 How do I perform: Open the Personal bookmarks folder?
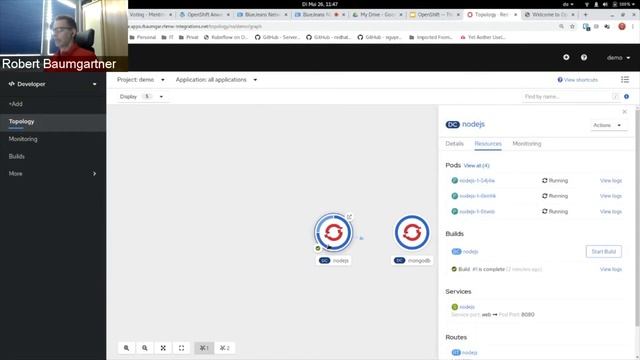tap(142, 37)
